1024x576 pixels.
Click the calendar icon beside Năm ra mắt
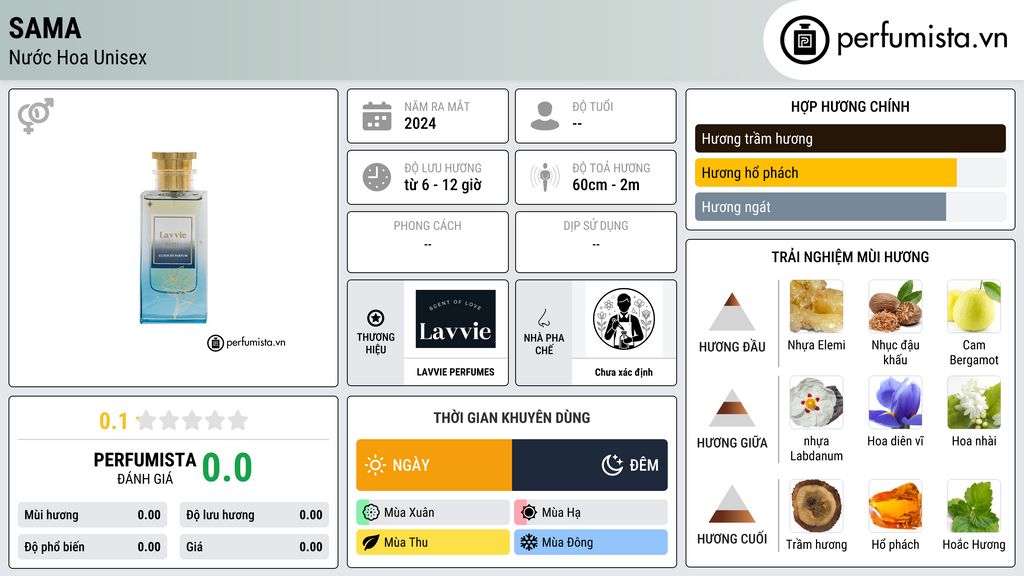pyautogui.click(x=377, y=116)
